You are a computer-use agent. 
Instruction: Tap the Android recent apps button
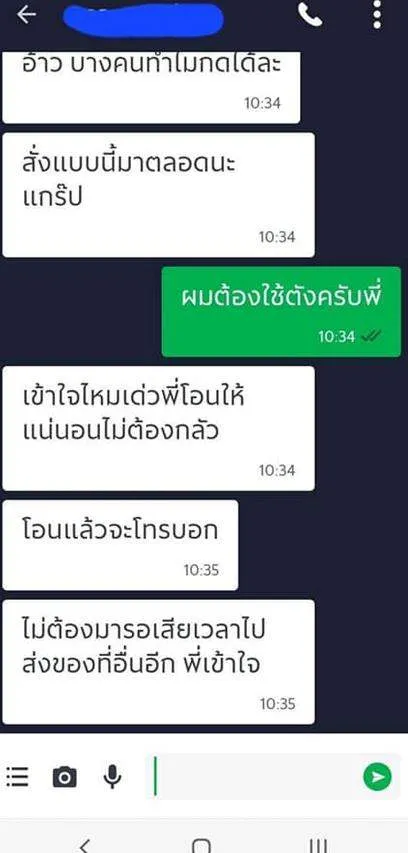319,845
